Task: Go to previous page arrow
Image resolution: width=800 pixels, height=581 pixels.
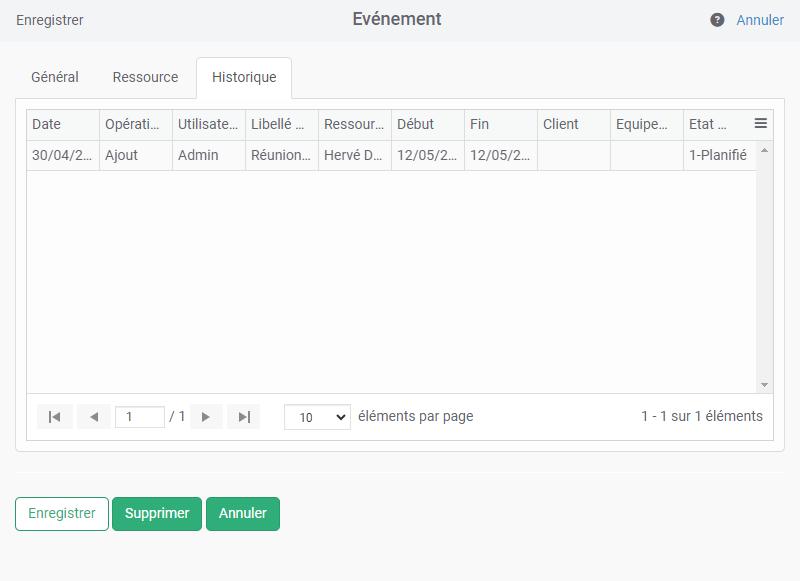Action: pos(93,417)
